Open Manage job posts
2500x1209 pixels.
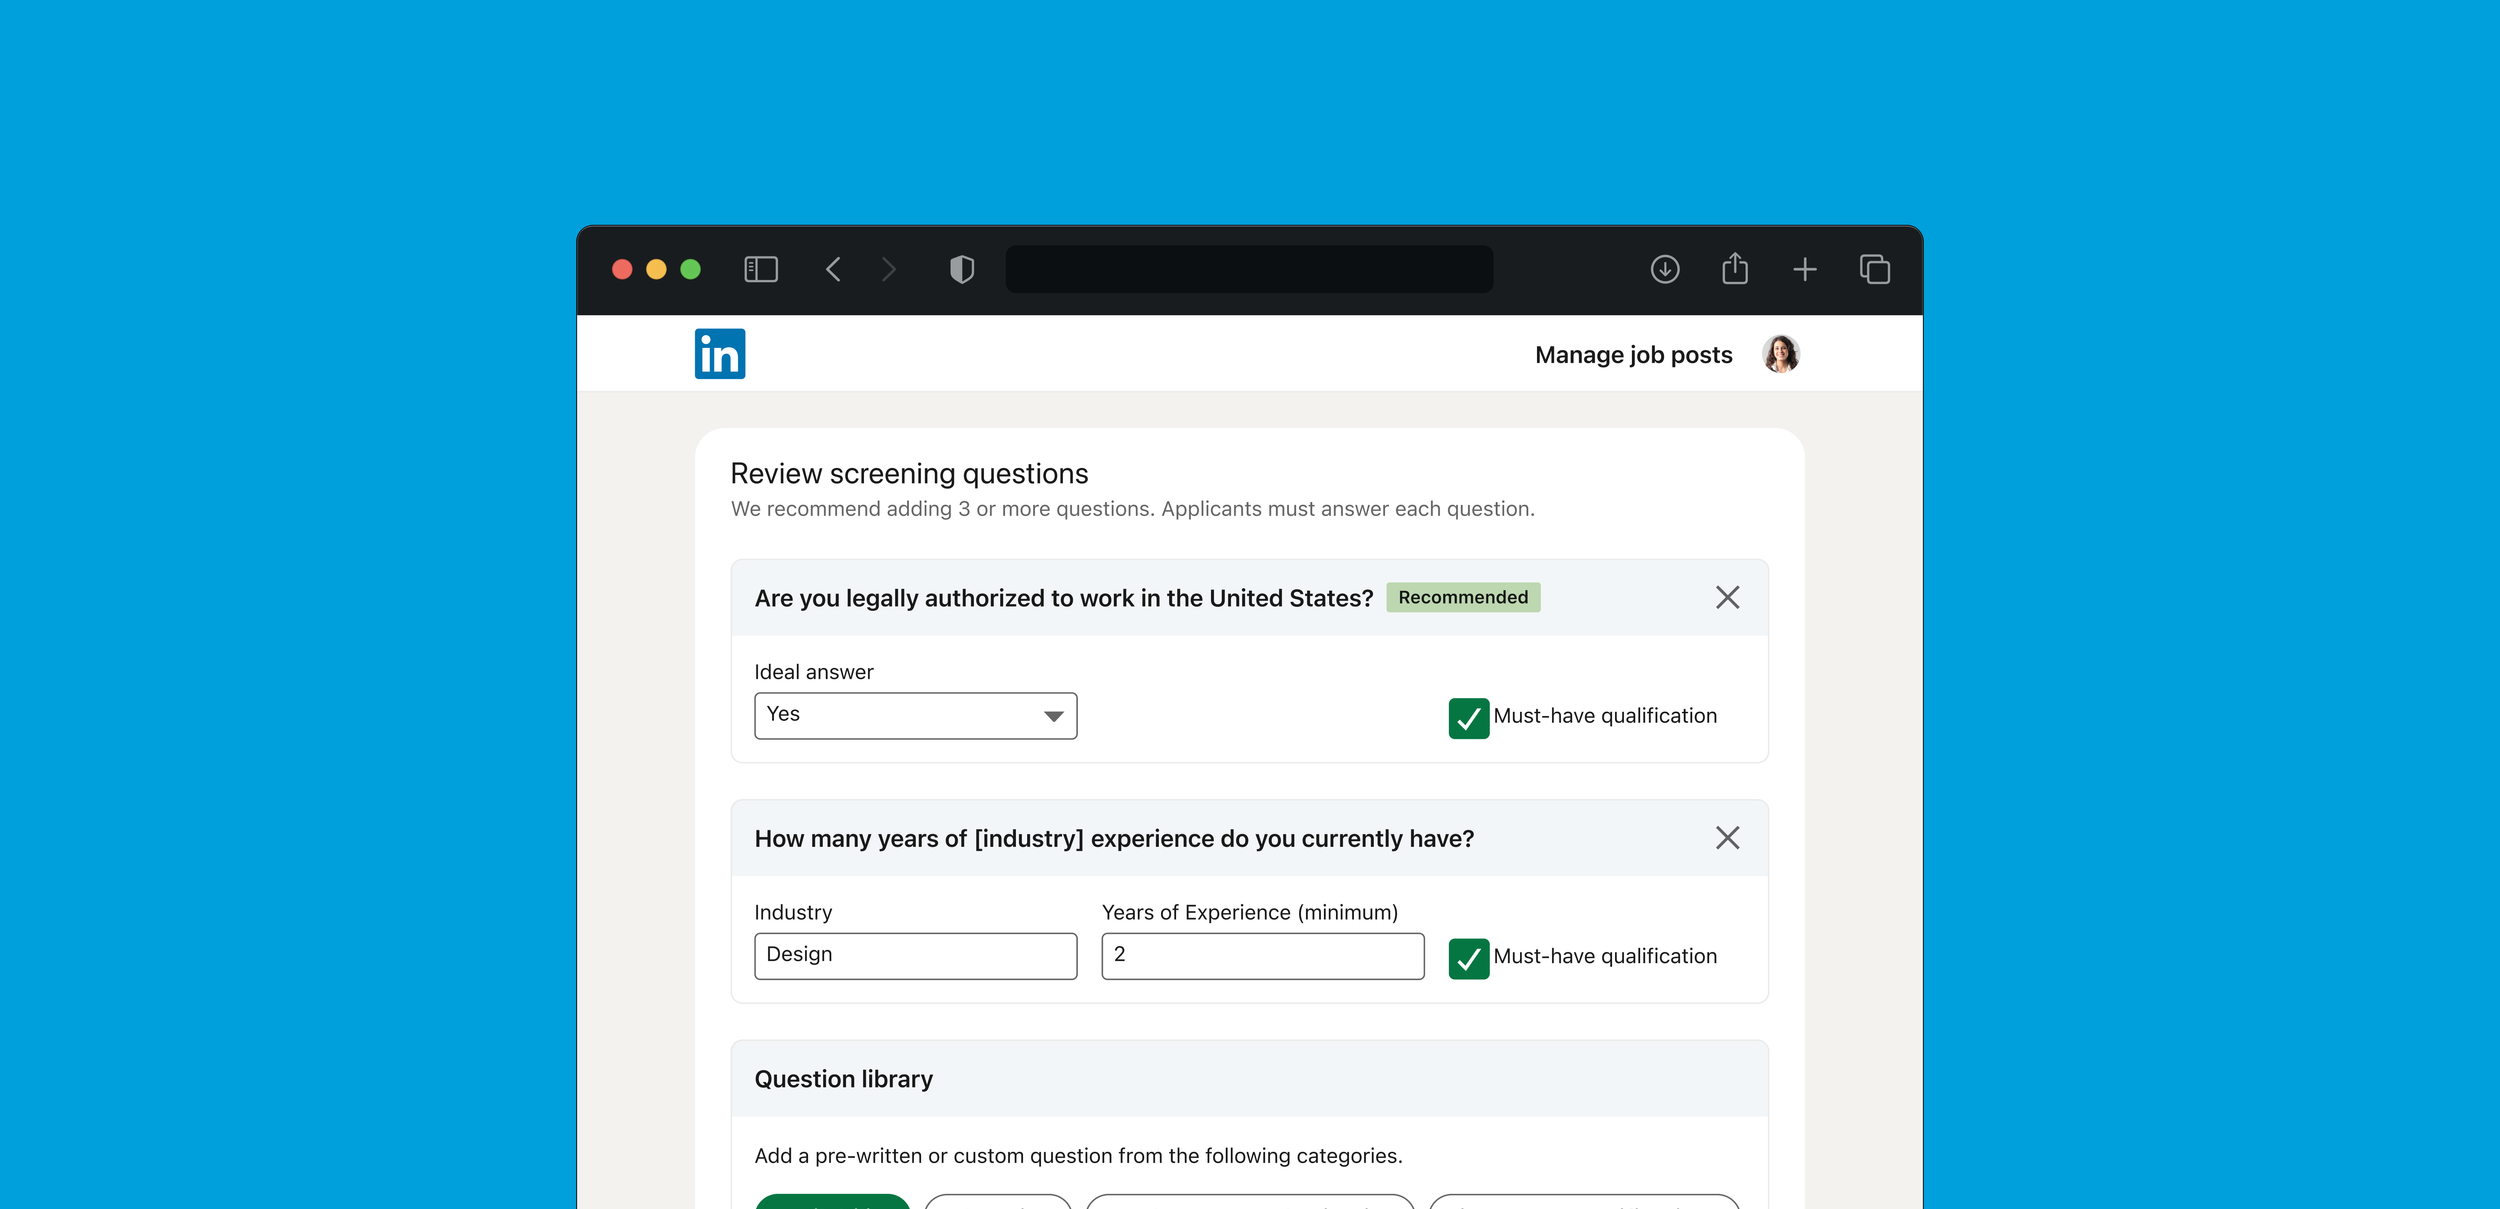(x=1633, y=355)
